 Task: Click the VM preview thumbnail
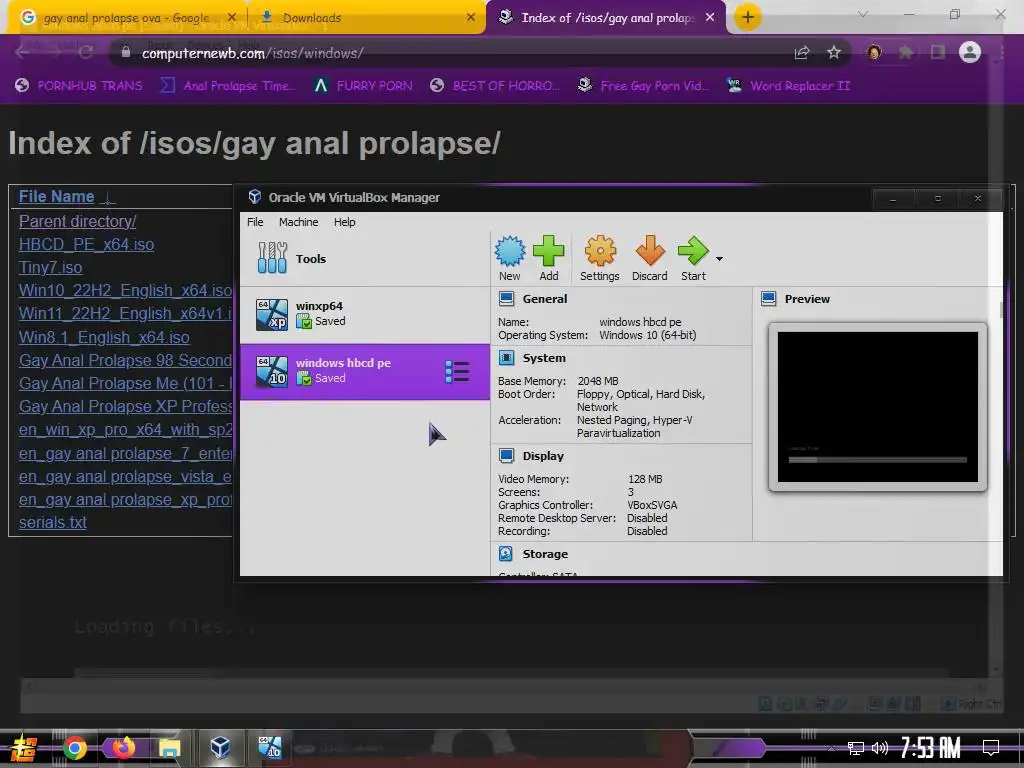click(878, 406)
